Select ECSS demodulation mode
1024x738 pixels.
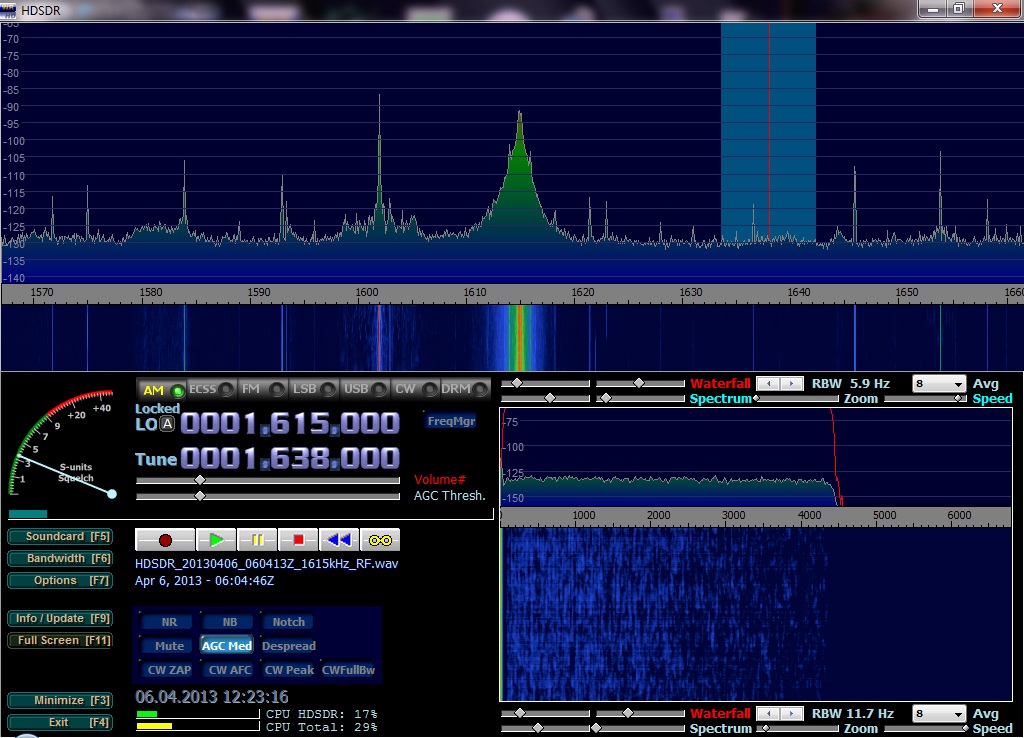[x=211, y=390]
